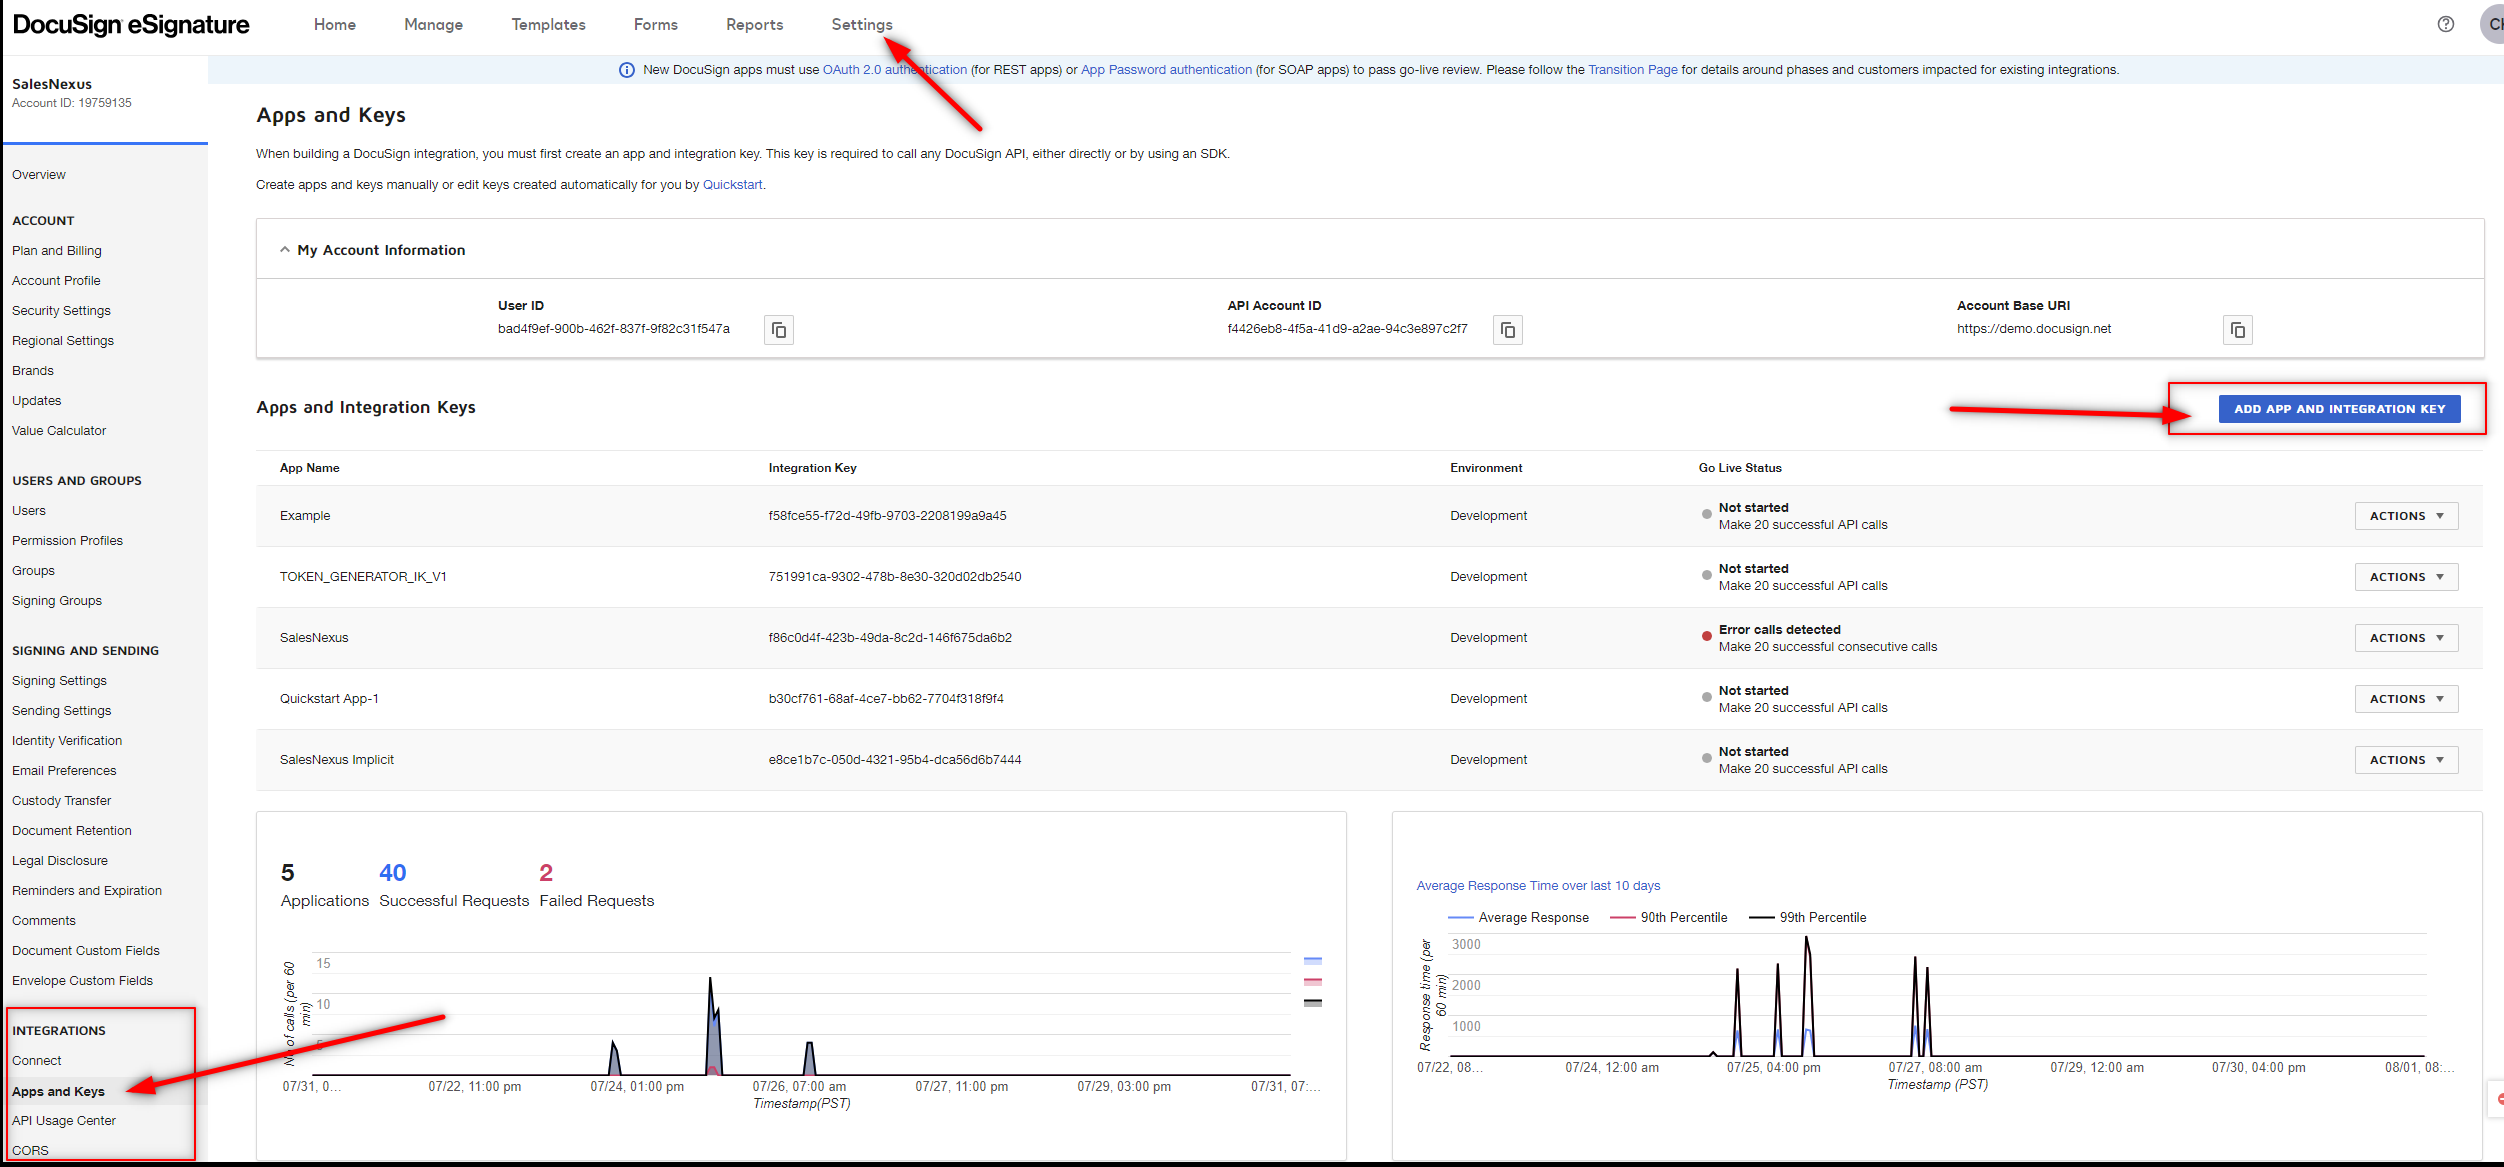Open the Reports tab

point(755,25)
